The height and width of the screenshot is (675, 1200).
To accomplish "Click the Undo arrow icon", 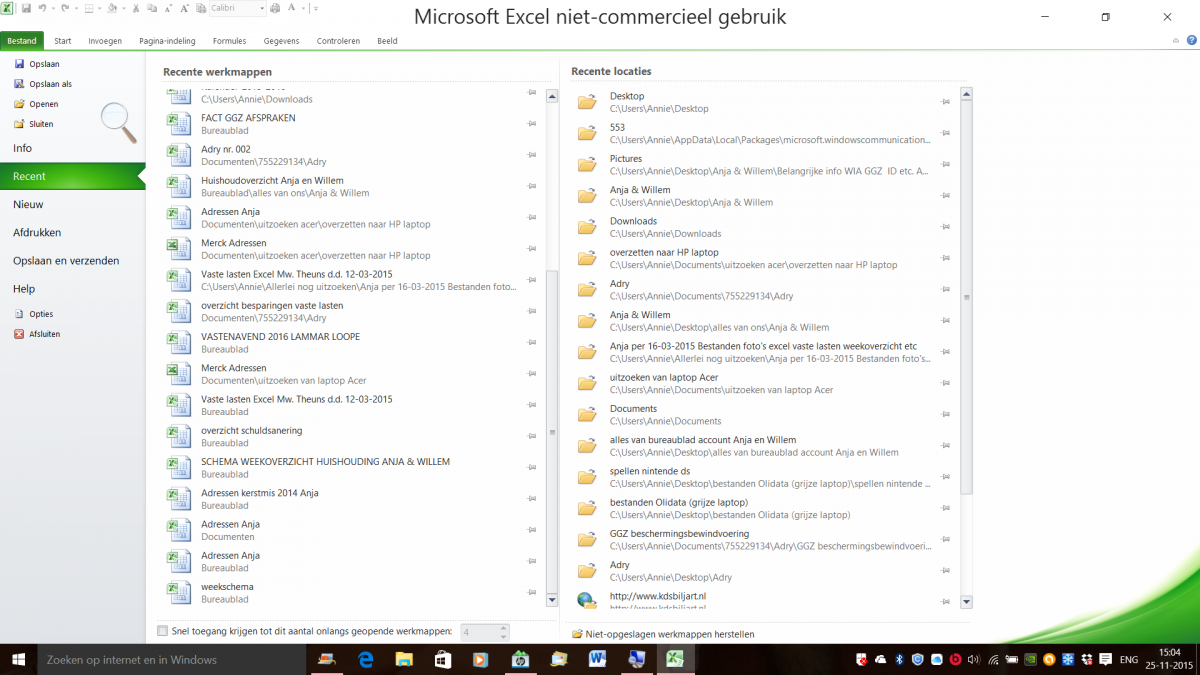I will point(42,8).
